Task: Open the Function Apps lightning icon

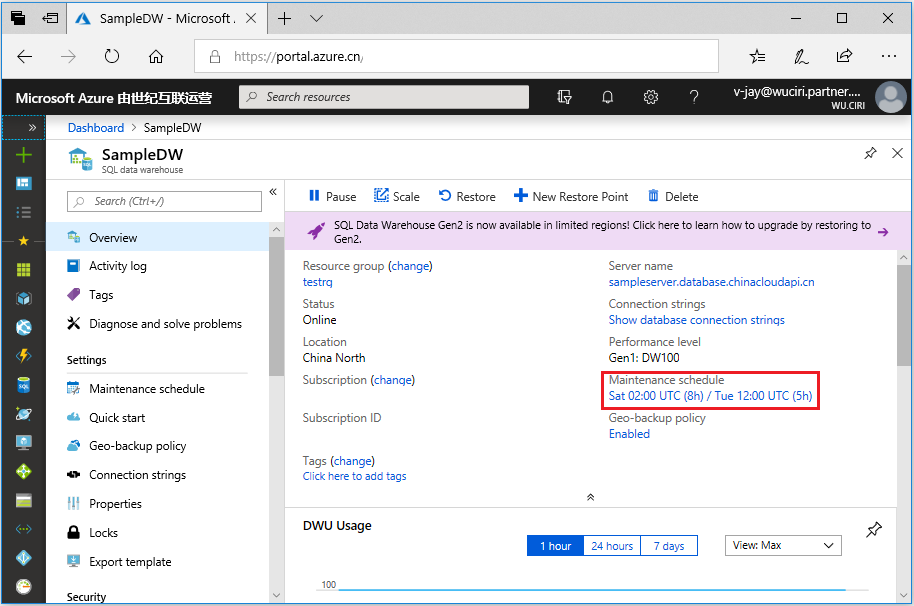Action: 23,356
